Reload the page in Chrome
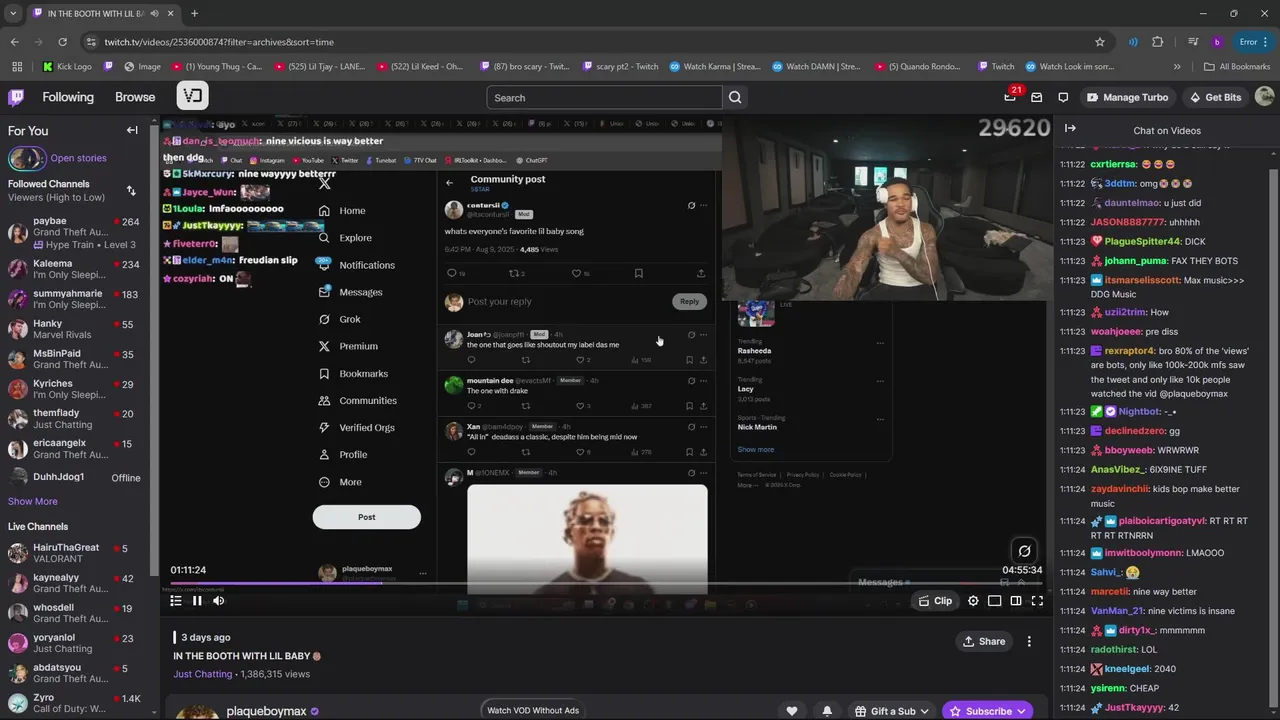1280x720 pixels. (x=62, y=42)
